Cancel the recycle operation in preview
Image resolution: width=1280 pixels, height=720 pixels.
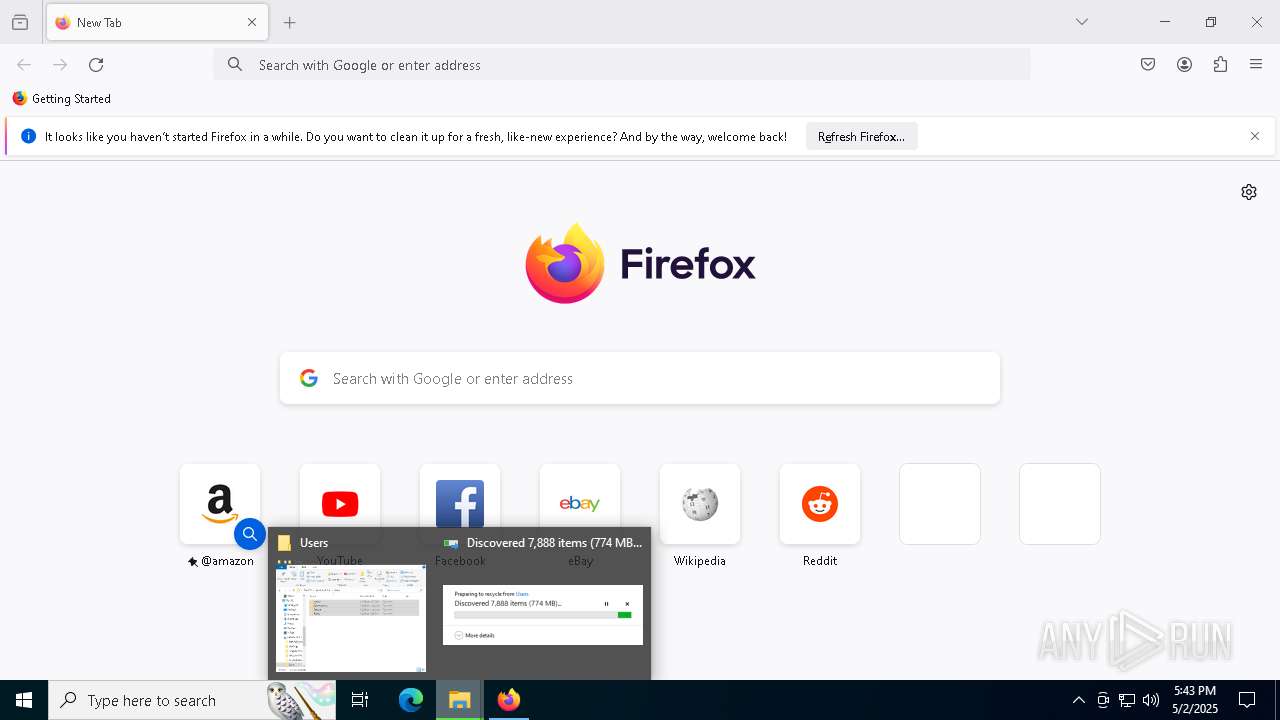point(627,604)
